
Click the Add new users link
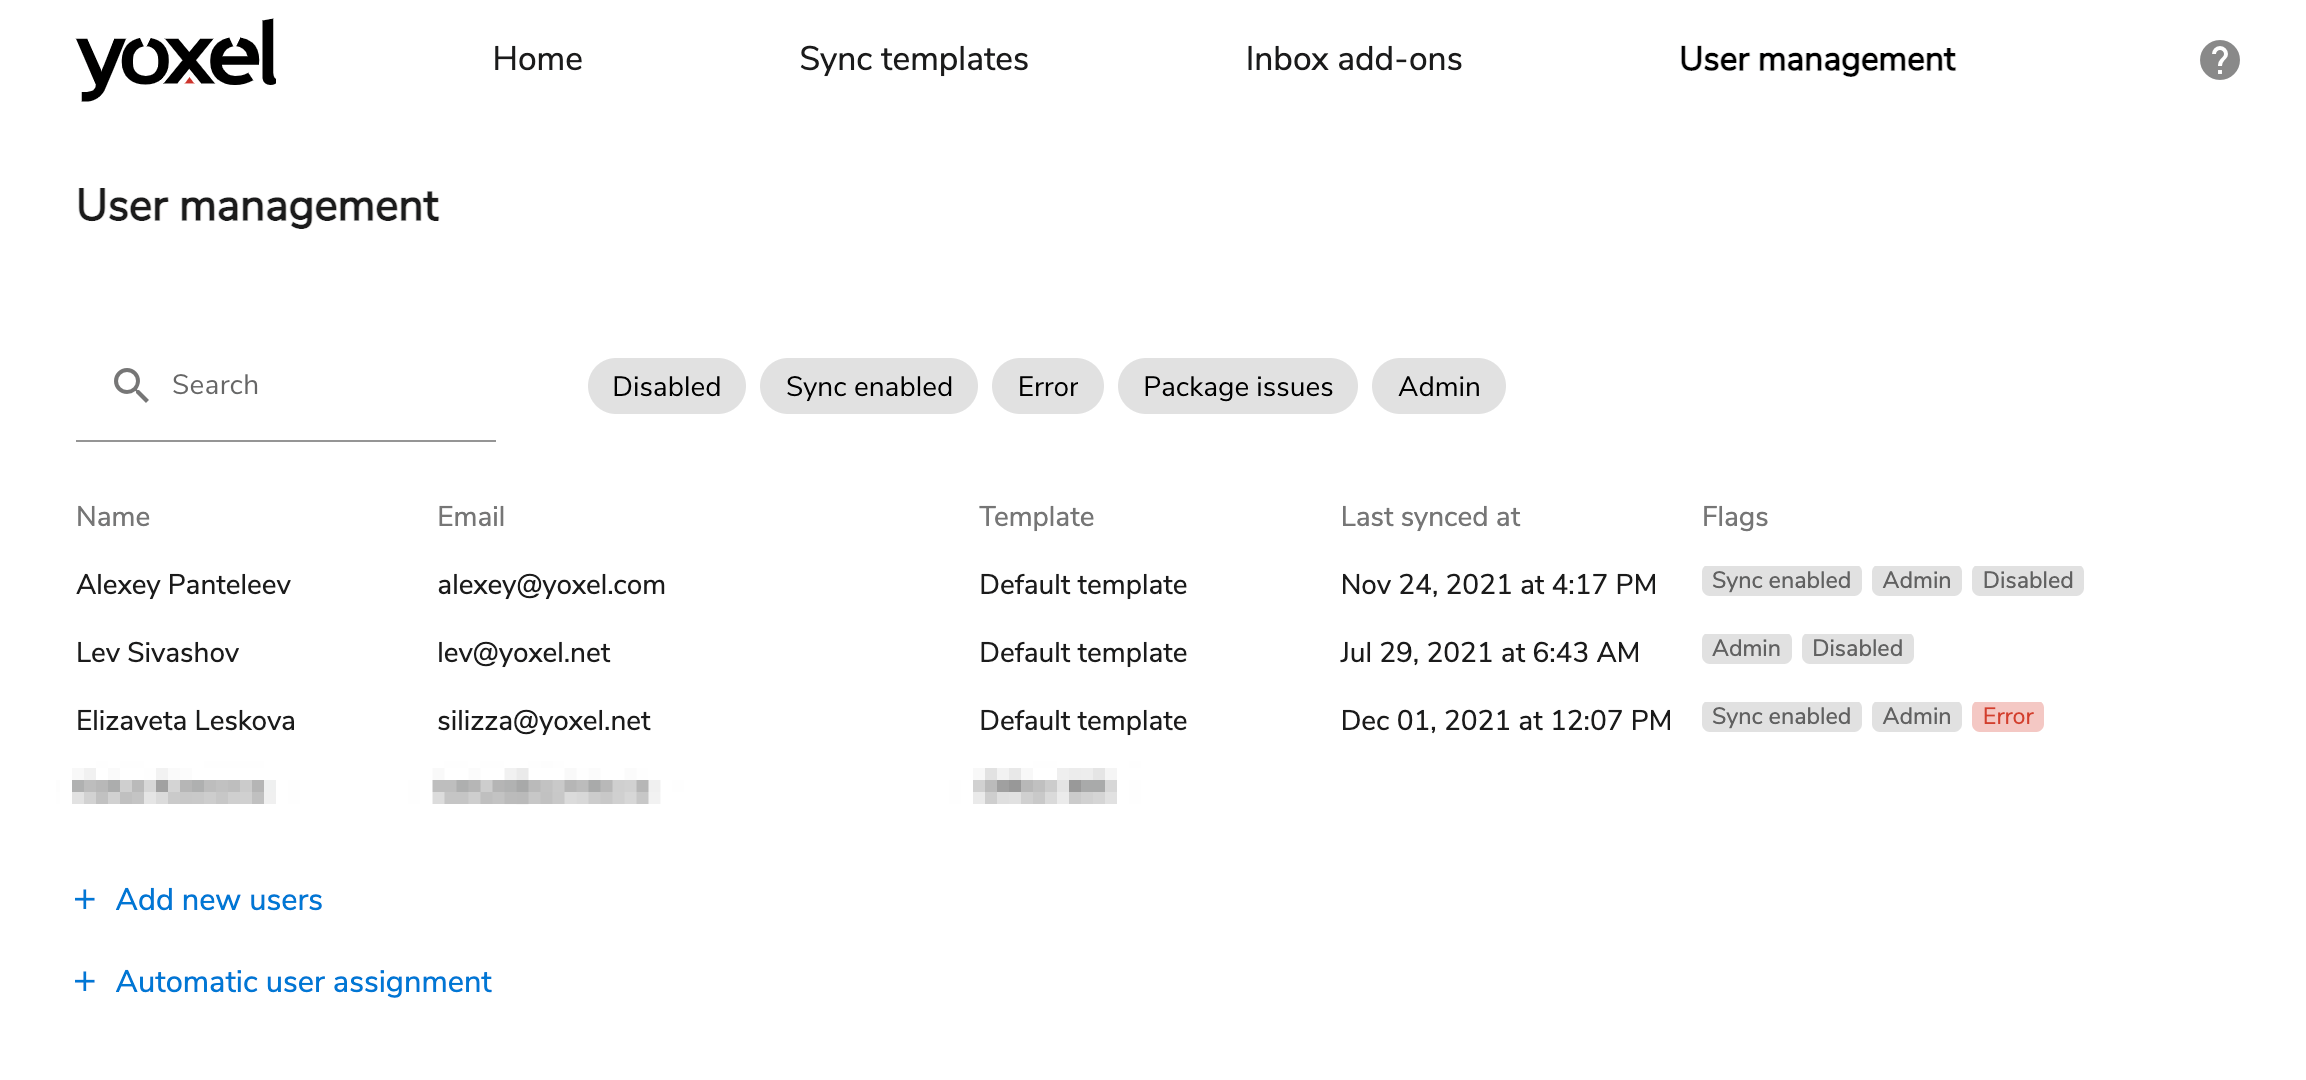tap(219, 900)
